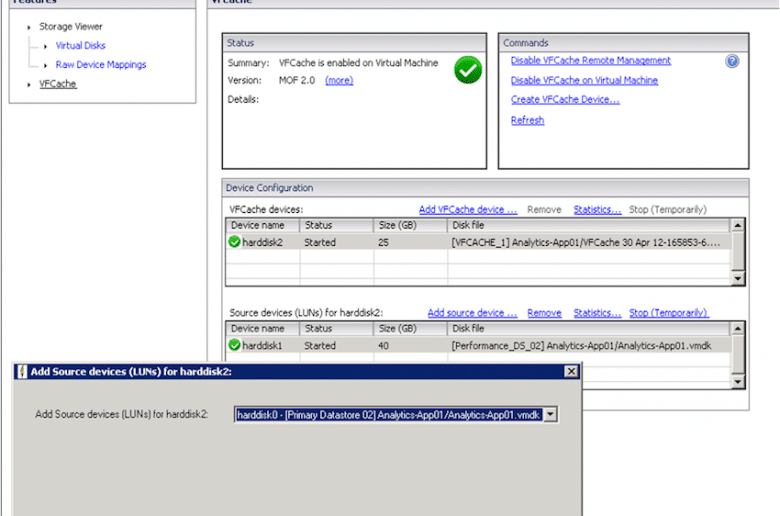Screen dimensions: 780x516
Task: Sort source devices by Size (GB) header
Action: click(410, 328)
